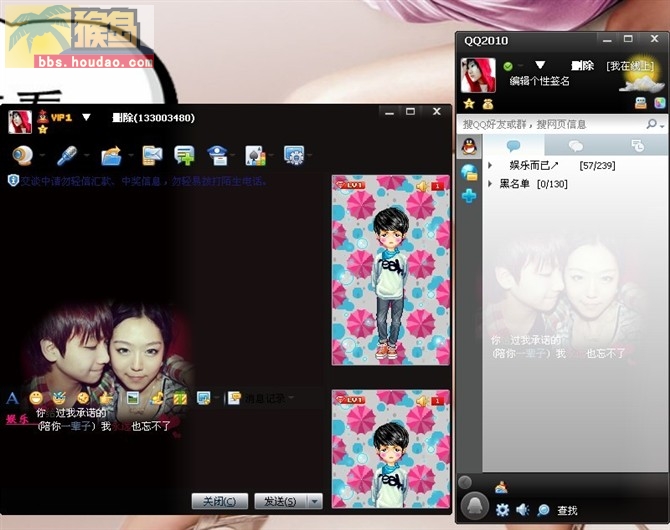This screenshot has width=670, height=530.
Task: Expand the webcam video options arrow
Action: 42,155
